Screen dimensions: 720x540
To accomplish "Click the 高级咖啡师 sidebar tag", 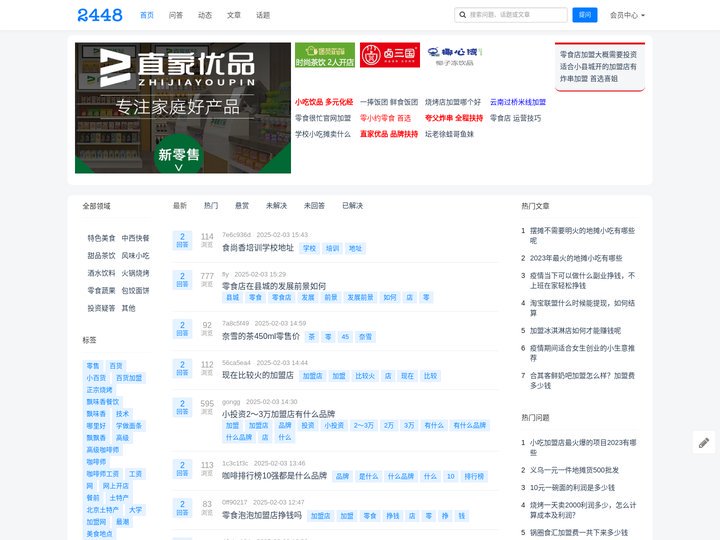I will click(103, 450).
